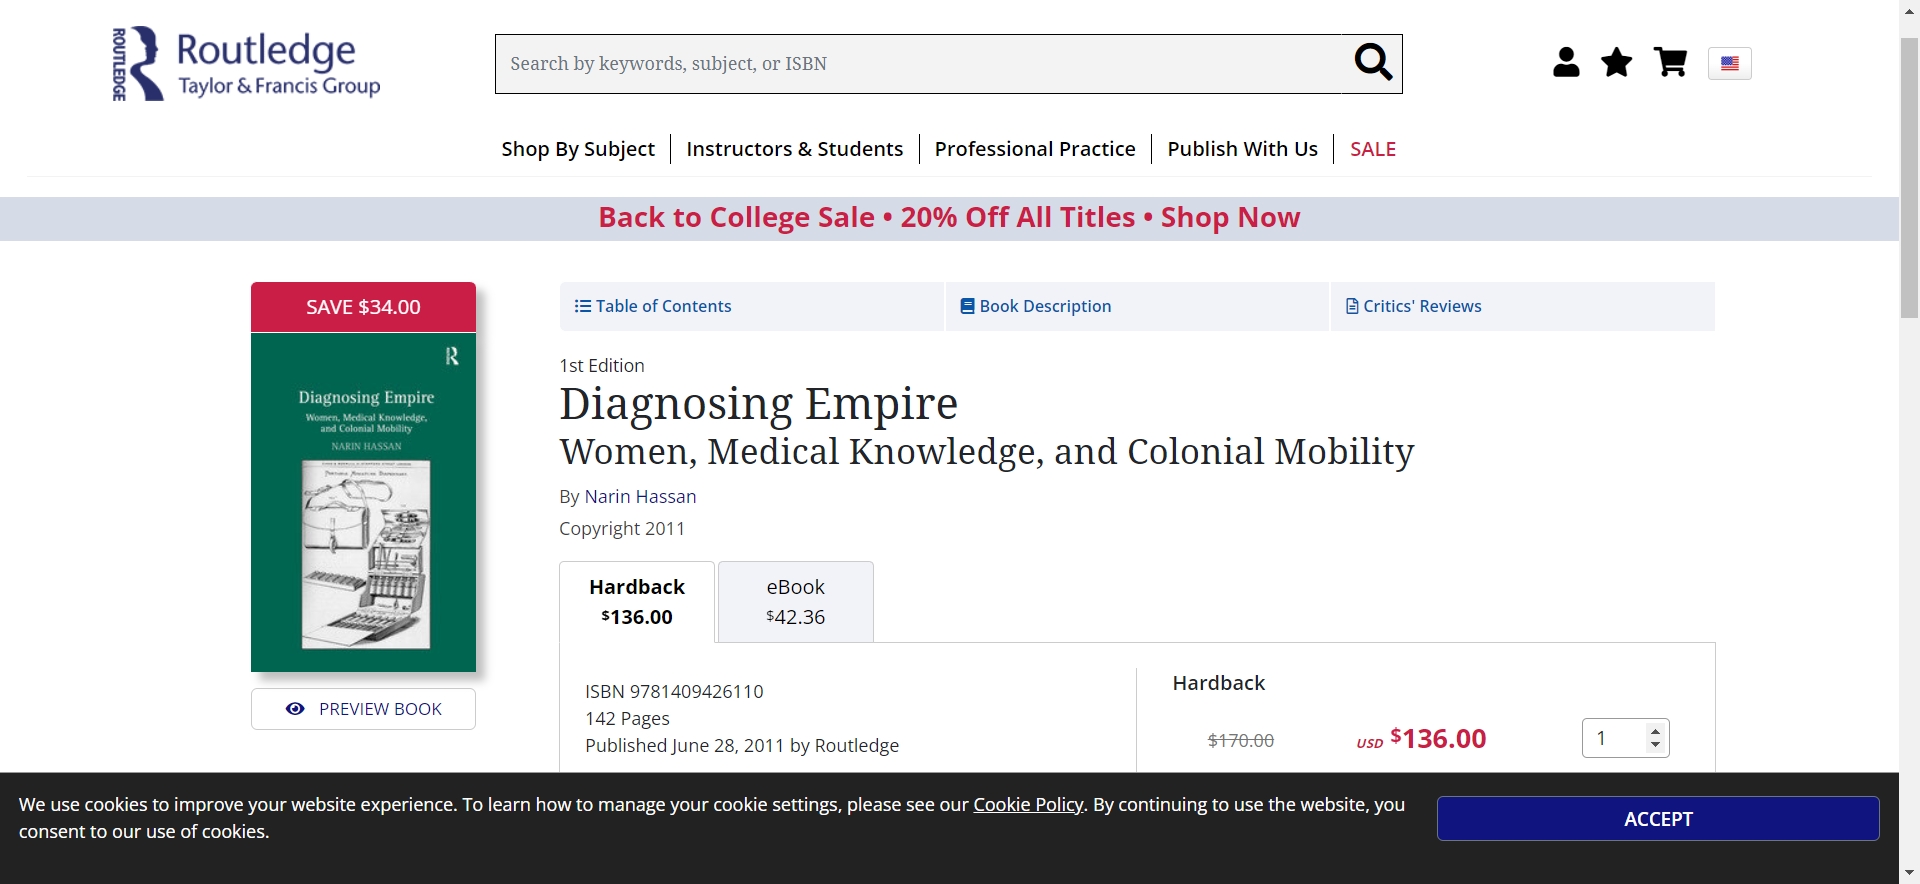Jump to Table of Contents

(x=653, y=306)
